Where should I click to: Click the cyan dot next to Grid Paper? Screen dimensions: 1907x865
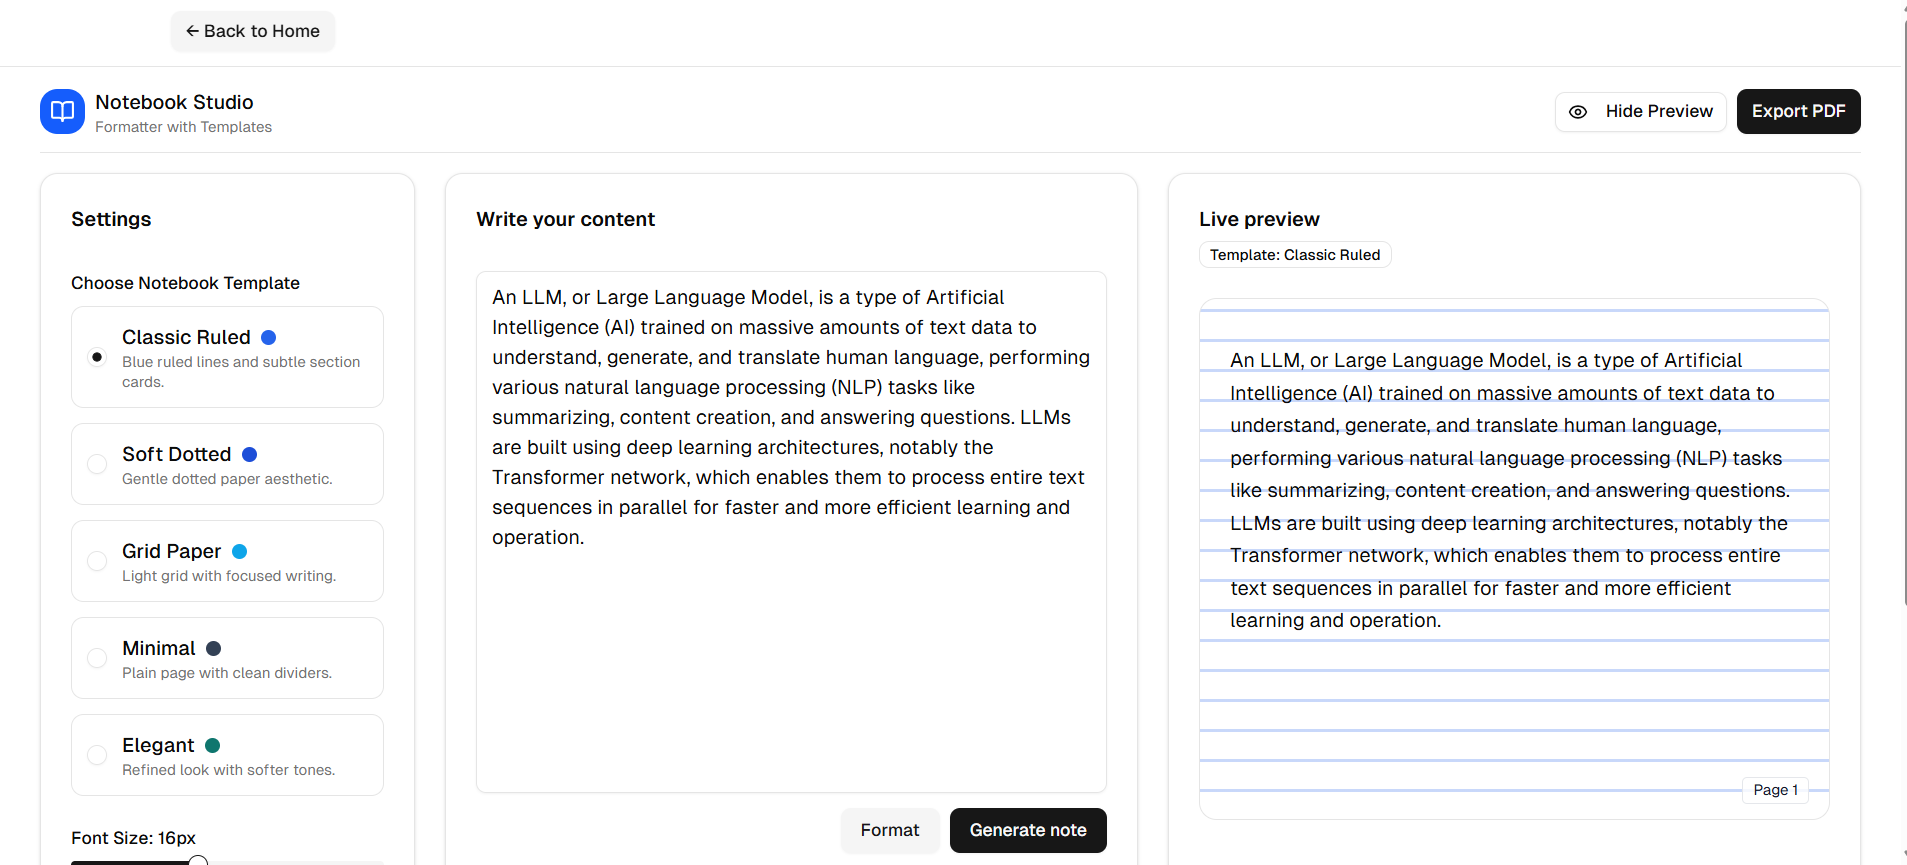[x=240, y=552]
